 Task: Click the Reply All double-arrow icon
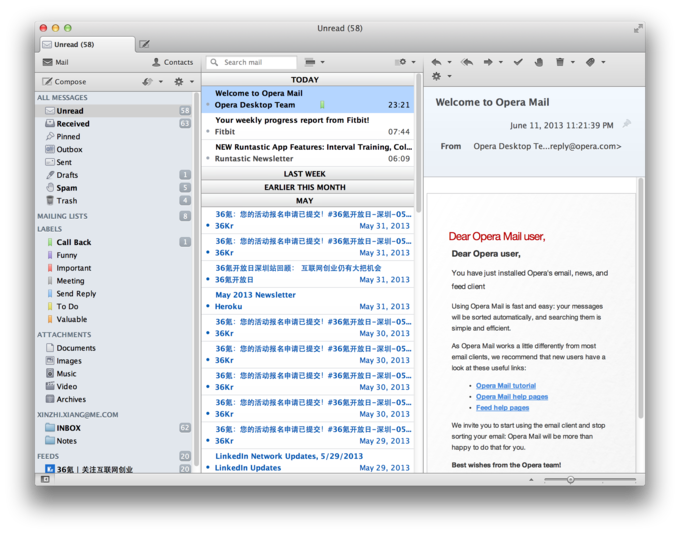(467, 62)
